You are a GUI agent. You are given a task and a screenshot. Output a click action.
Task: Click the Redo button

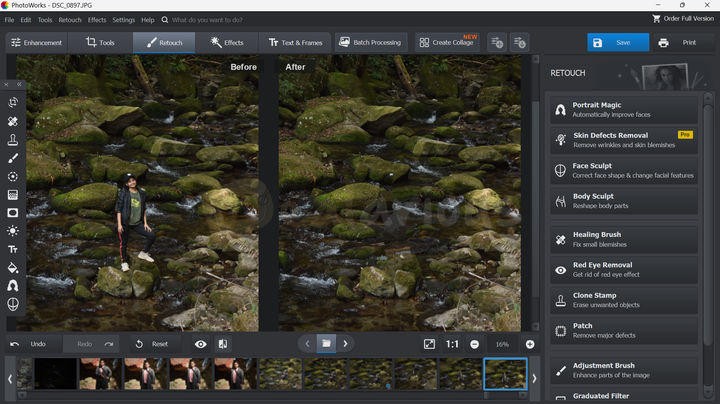(91, 344)
